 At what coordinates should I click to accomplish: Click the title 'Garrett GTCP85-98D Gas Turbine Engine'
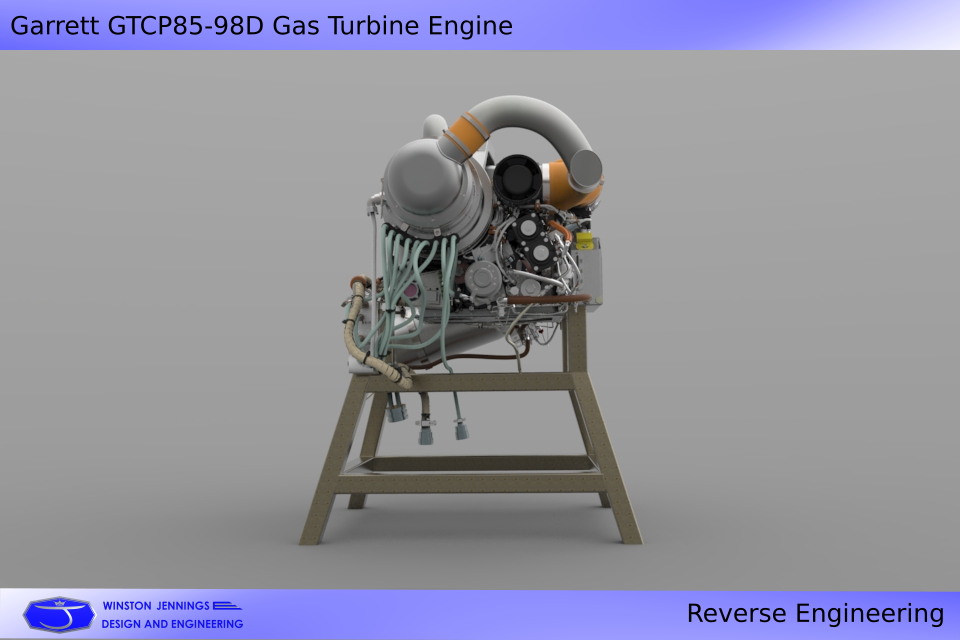pyautogui.click(x=261, y=26)
